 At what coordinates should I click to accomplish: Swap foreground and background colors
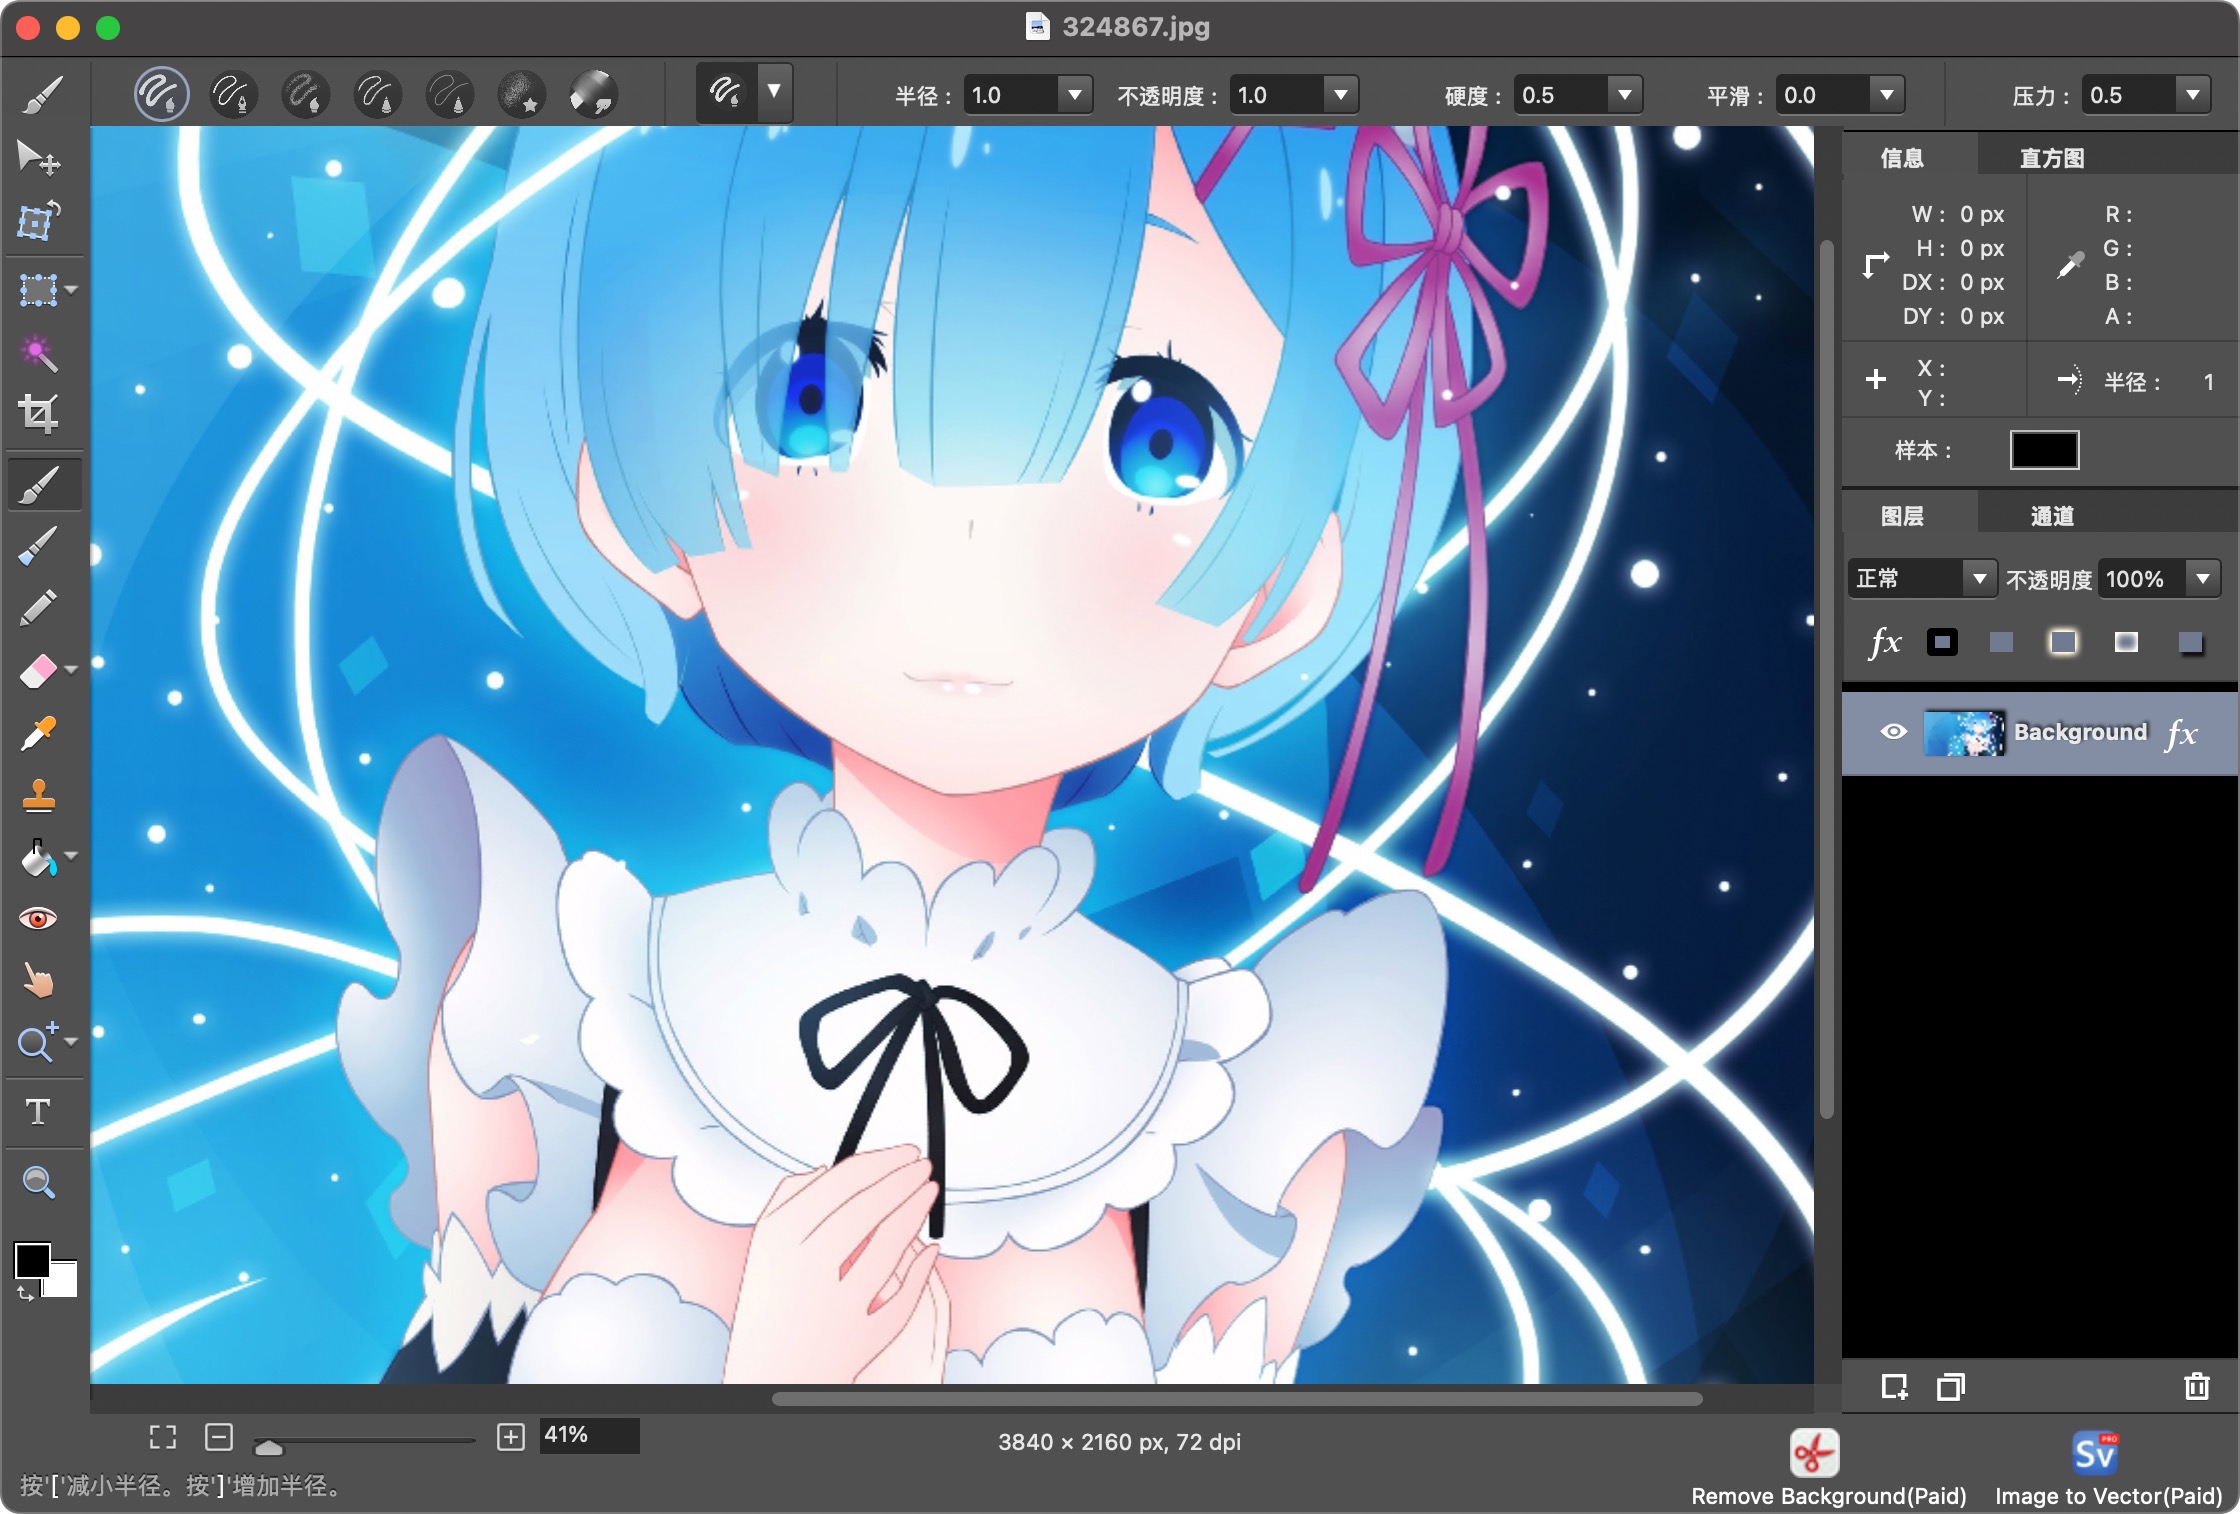[x=25, y=1294]
